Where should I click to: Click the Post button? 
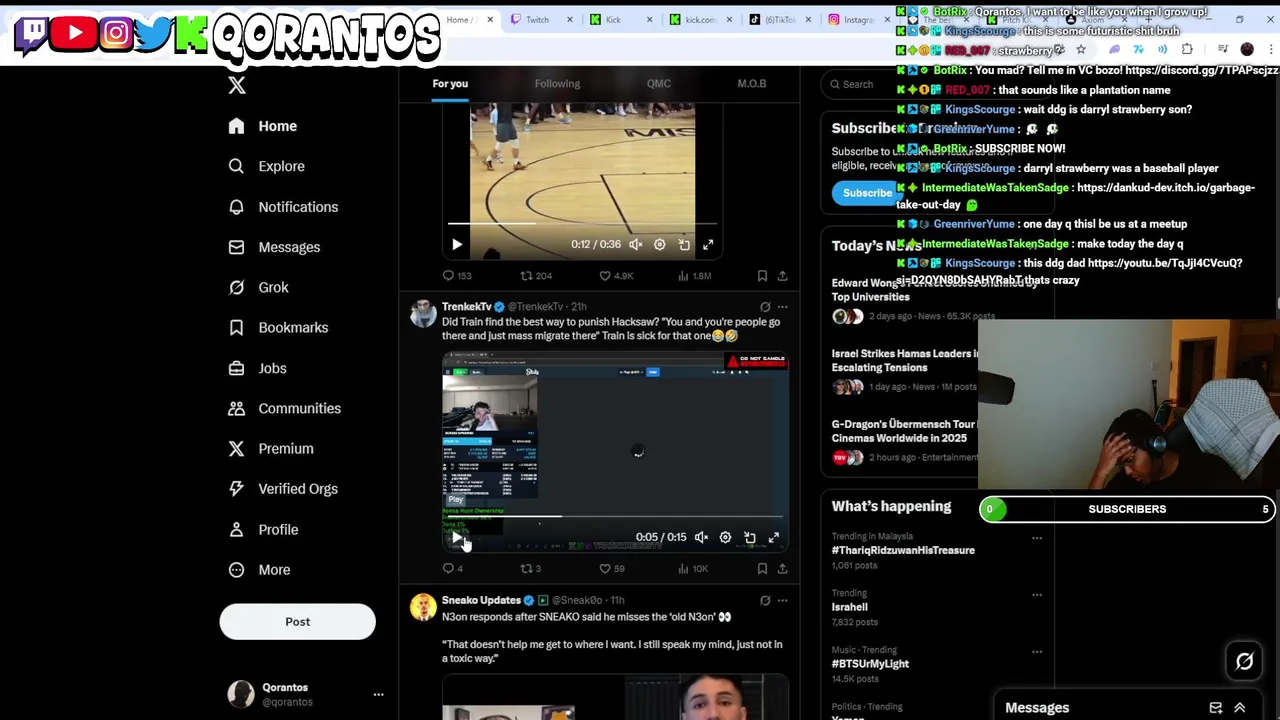pos(297,622)
